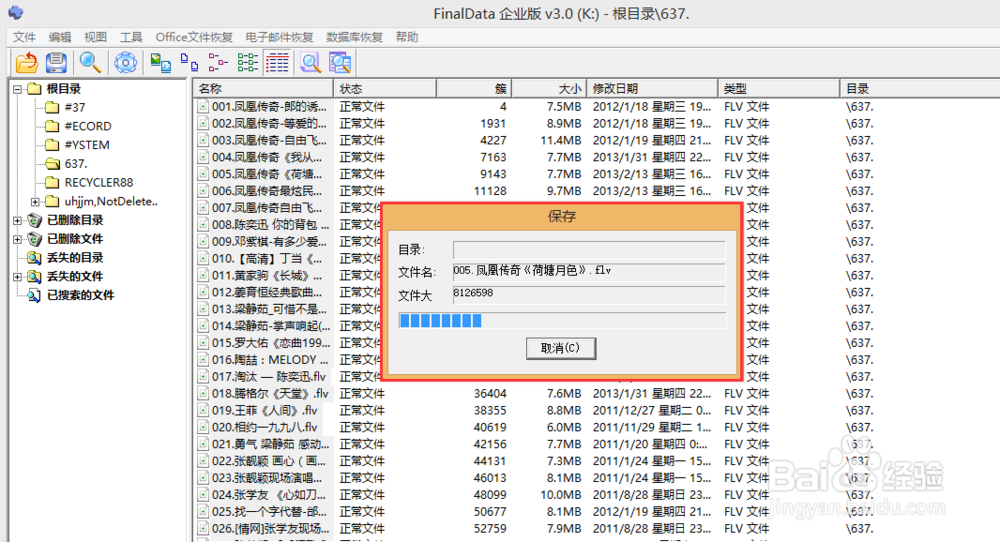This screenshot has height=542, width=1000.
Task: Open the 视图 menu
Action: [x=96, y=37]
